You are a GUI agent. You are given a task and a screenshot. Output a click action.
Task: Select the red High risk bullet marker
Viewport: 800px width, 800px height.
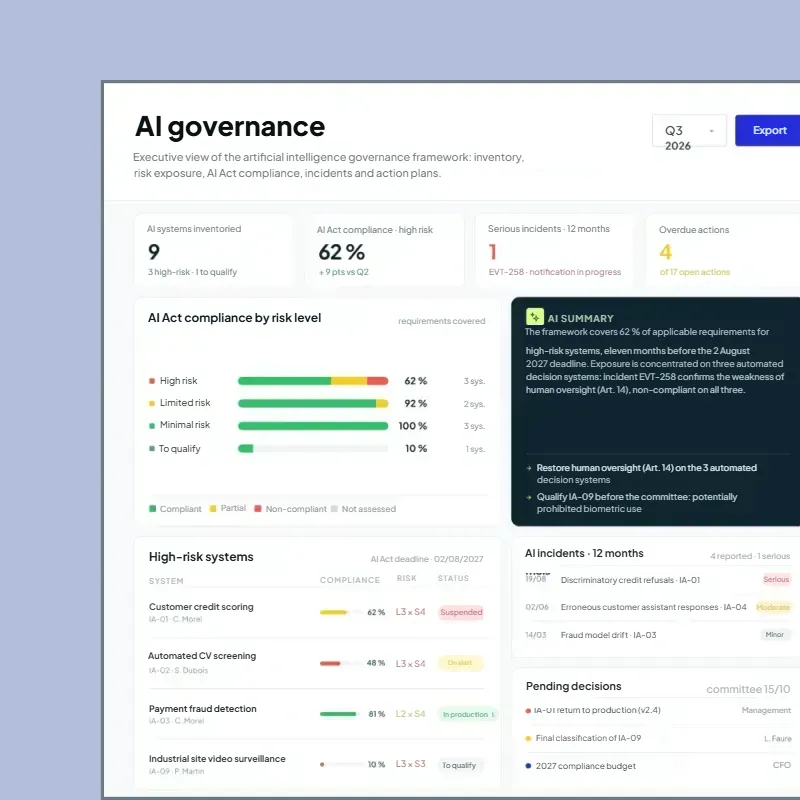(x=152, y=381)
